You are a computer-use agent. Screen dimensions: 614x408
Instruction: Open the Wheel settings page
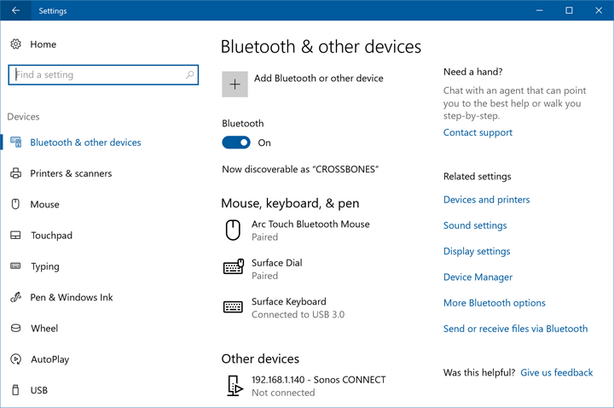(44, 328)
